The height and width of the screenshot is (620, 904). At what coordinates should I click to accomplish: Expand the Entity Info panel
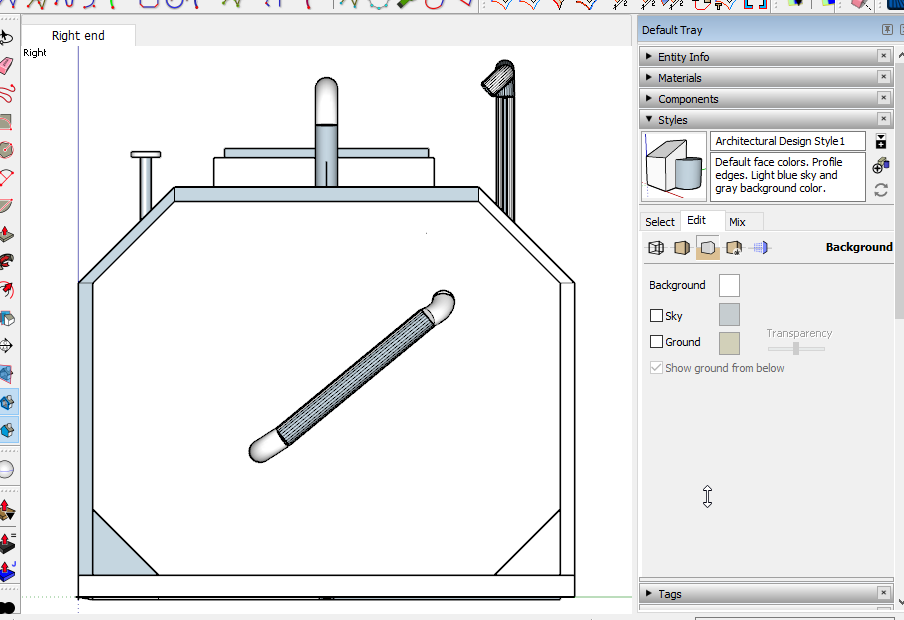point(684,57)
